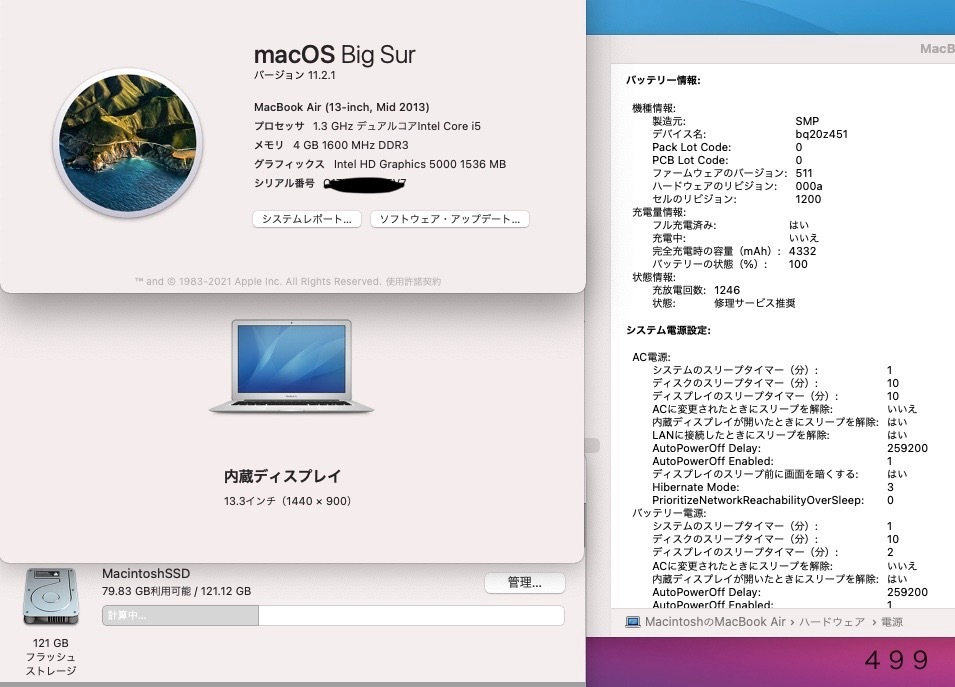Select MacBook Air (13-inch, Mid 2013) text

(x=342, y=107)
